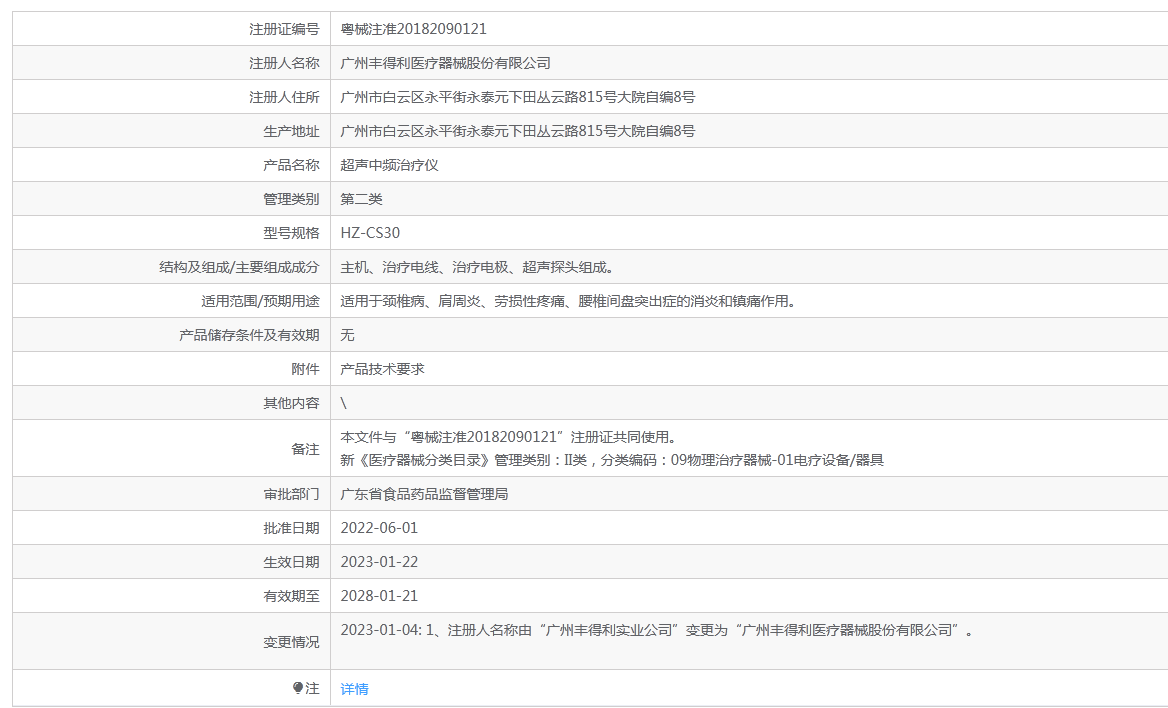Click the 产品名称 label

pos(291,165)
